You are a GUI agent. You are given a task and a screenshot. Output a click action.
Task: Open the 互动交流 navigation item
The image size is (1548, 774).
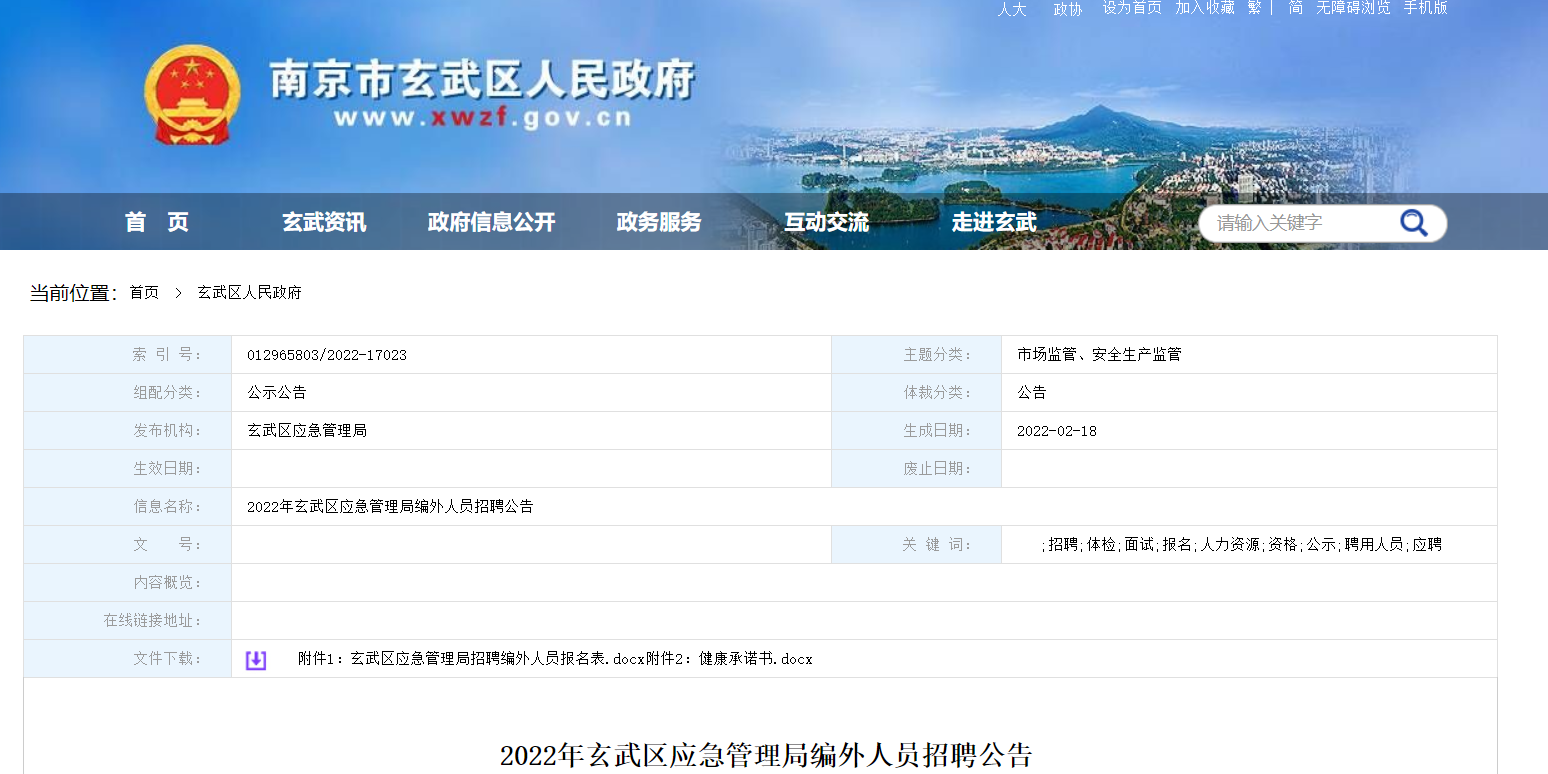826,222
